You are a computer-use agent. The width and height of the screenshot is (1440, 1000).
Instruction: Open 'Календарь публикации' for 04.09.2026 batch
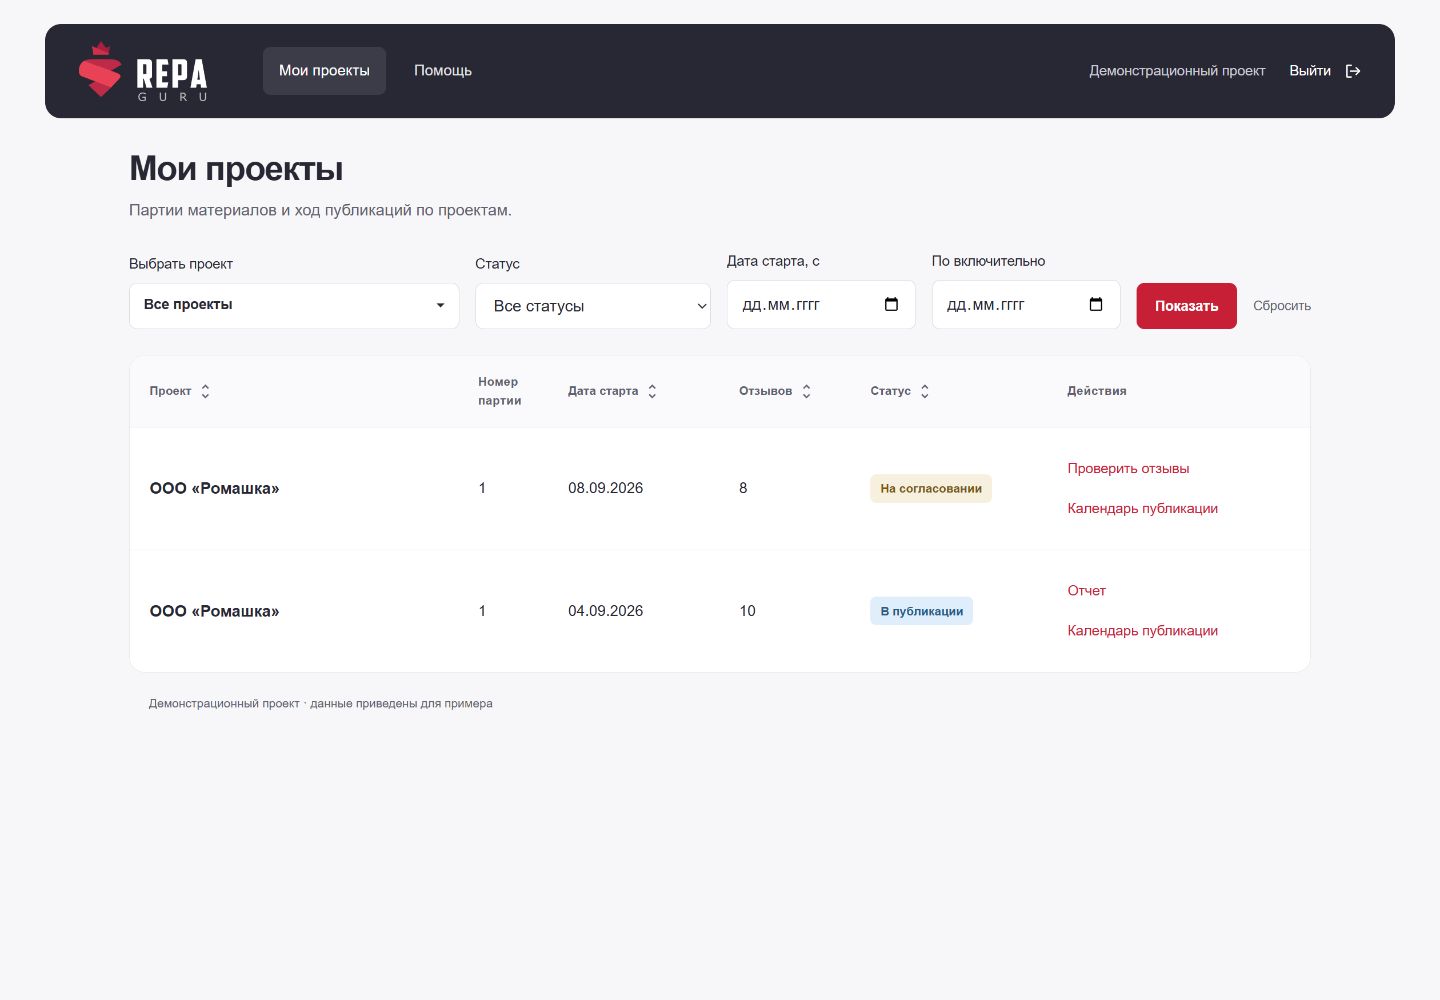pos(1142,630)
